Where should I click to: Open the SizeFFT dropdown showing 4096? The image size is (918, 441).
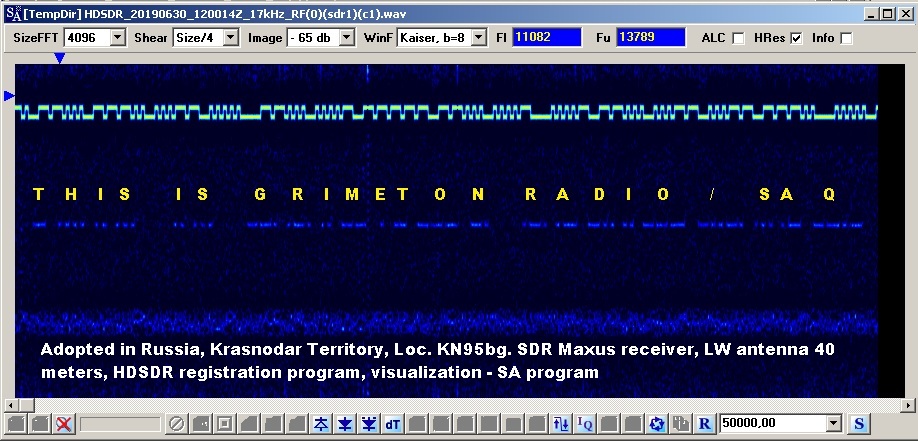coord(94,37)
